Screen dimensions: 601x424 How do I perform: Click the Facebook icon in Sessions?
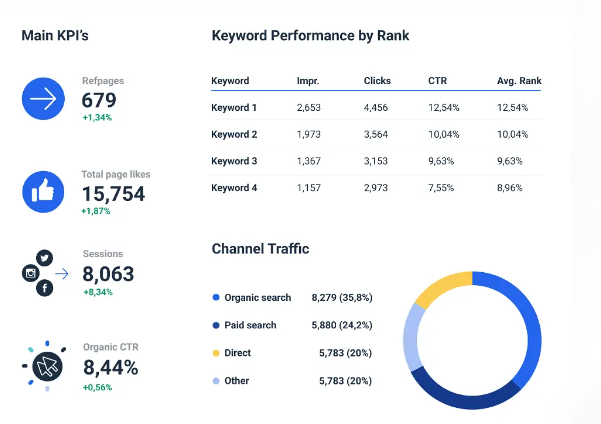tap(44, 288)
